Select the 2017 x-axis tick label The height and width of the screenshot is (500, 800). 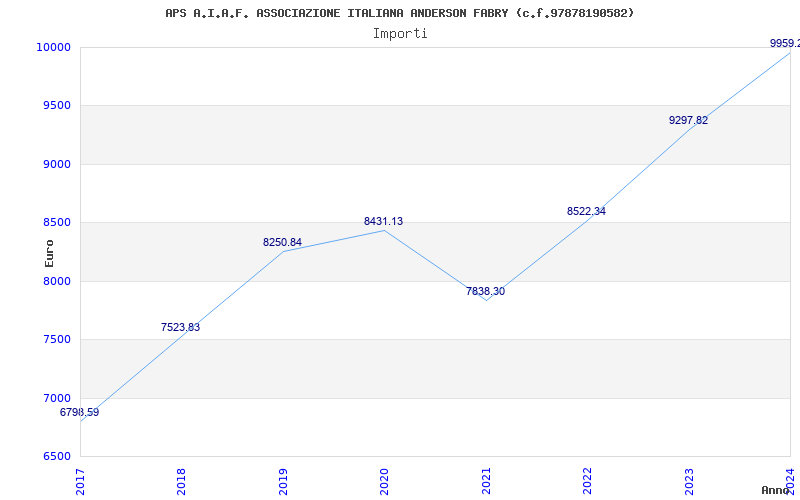point(81,479)
